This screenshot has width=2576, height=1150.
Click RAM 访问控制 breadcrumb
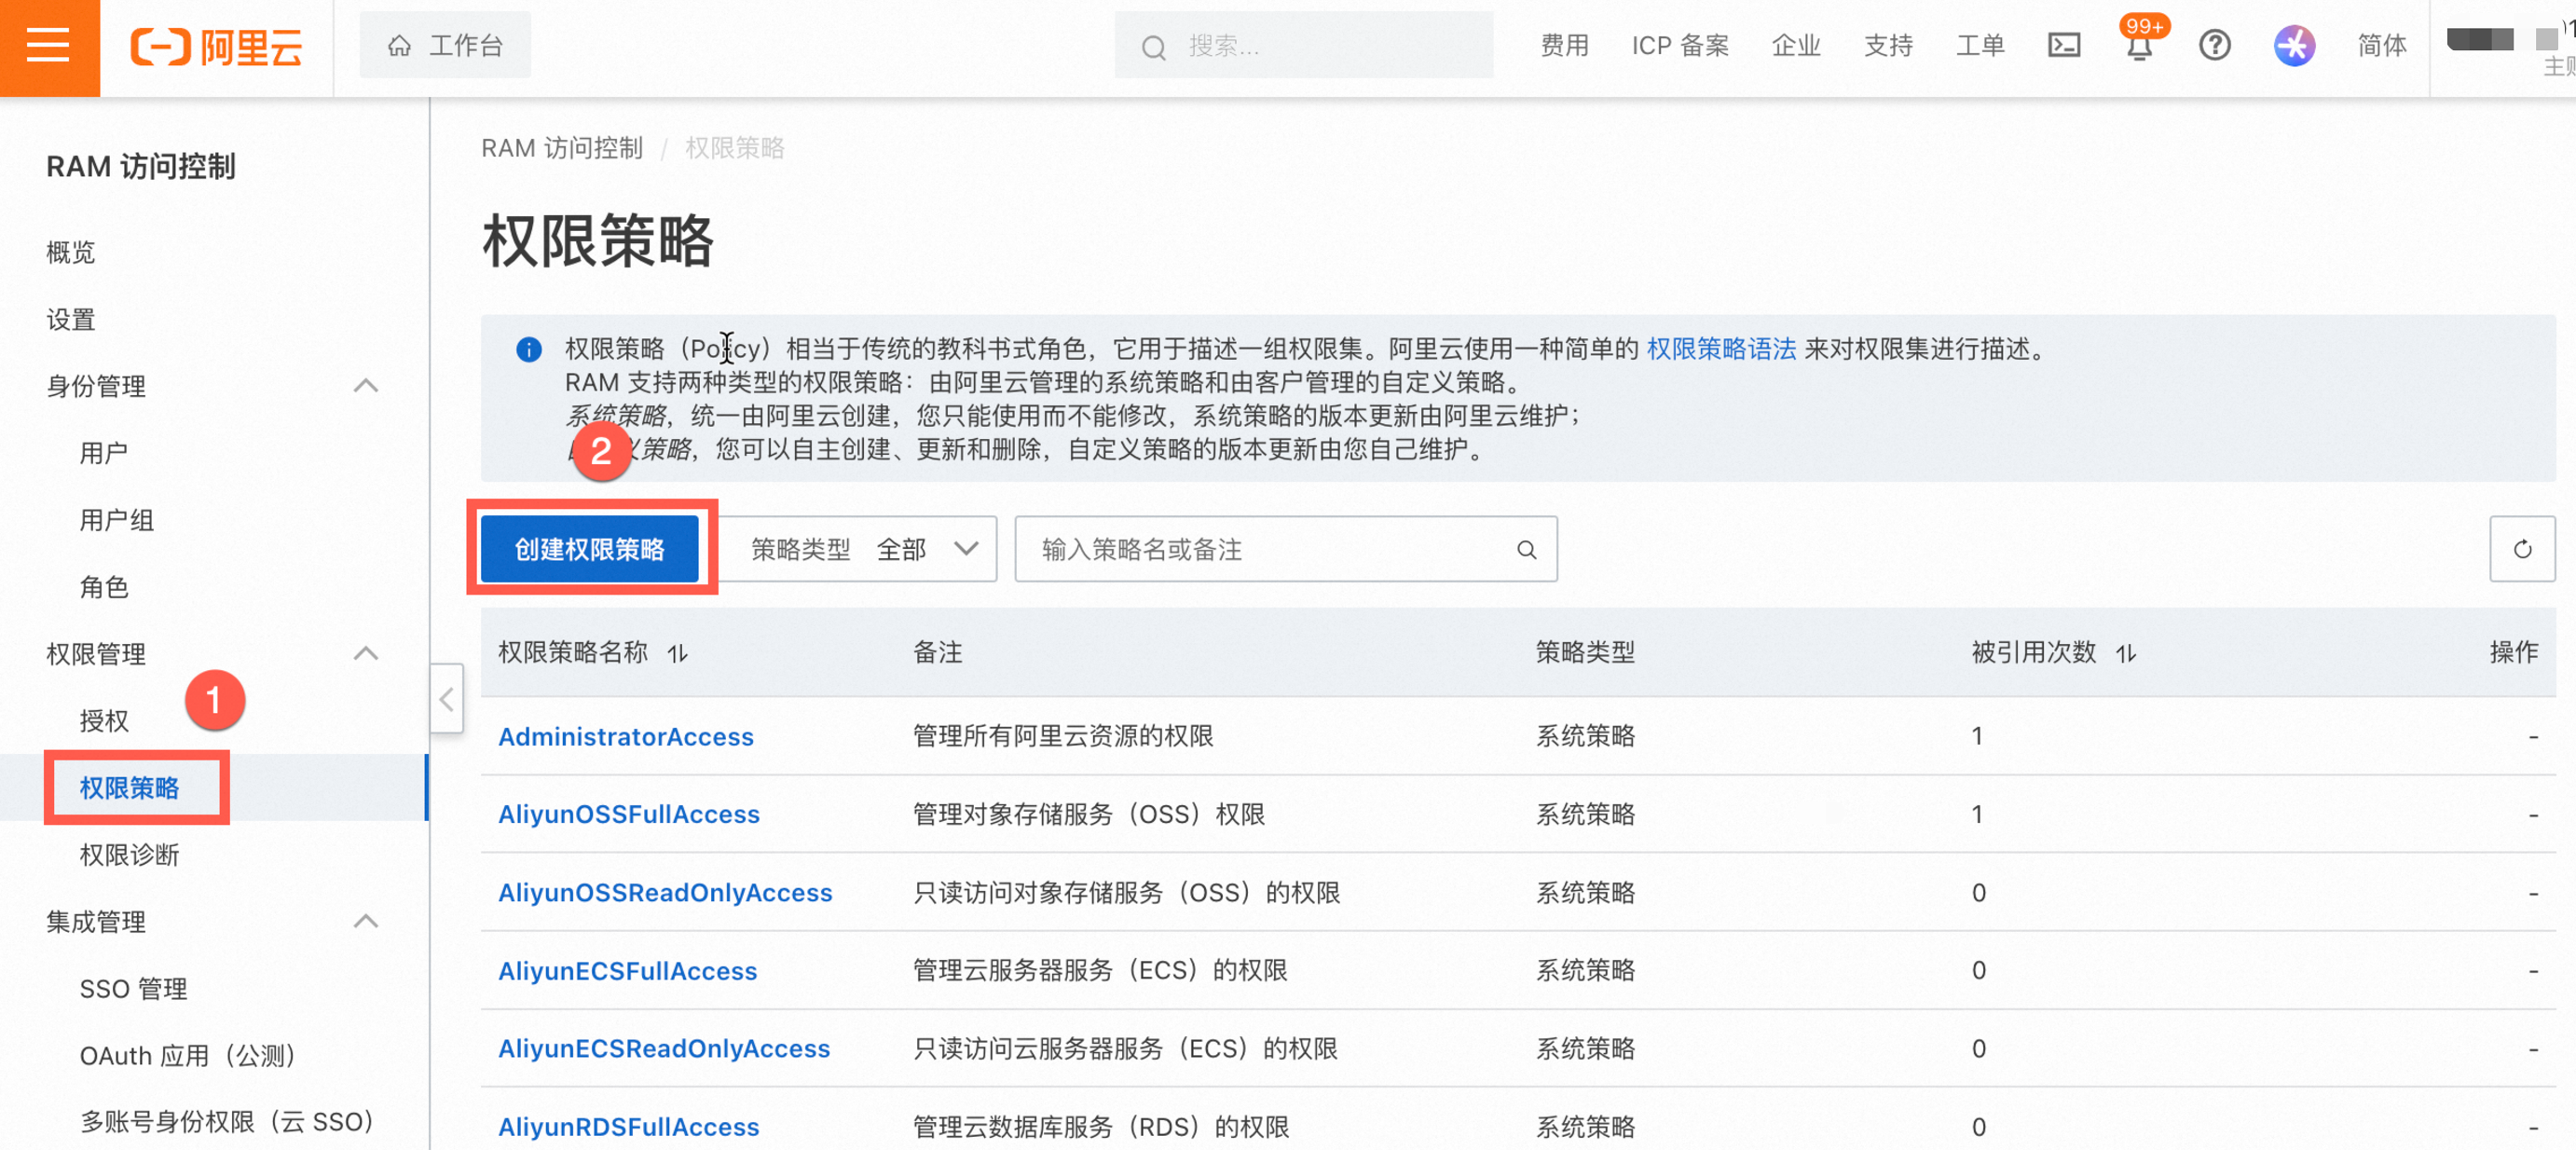pyautogui.click(x=562, y=149)
